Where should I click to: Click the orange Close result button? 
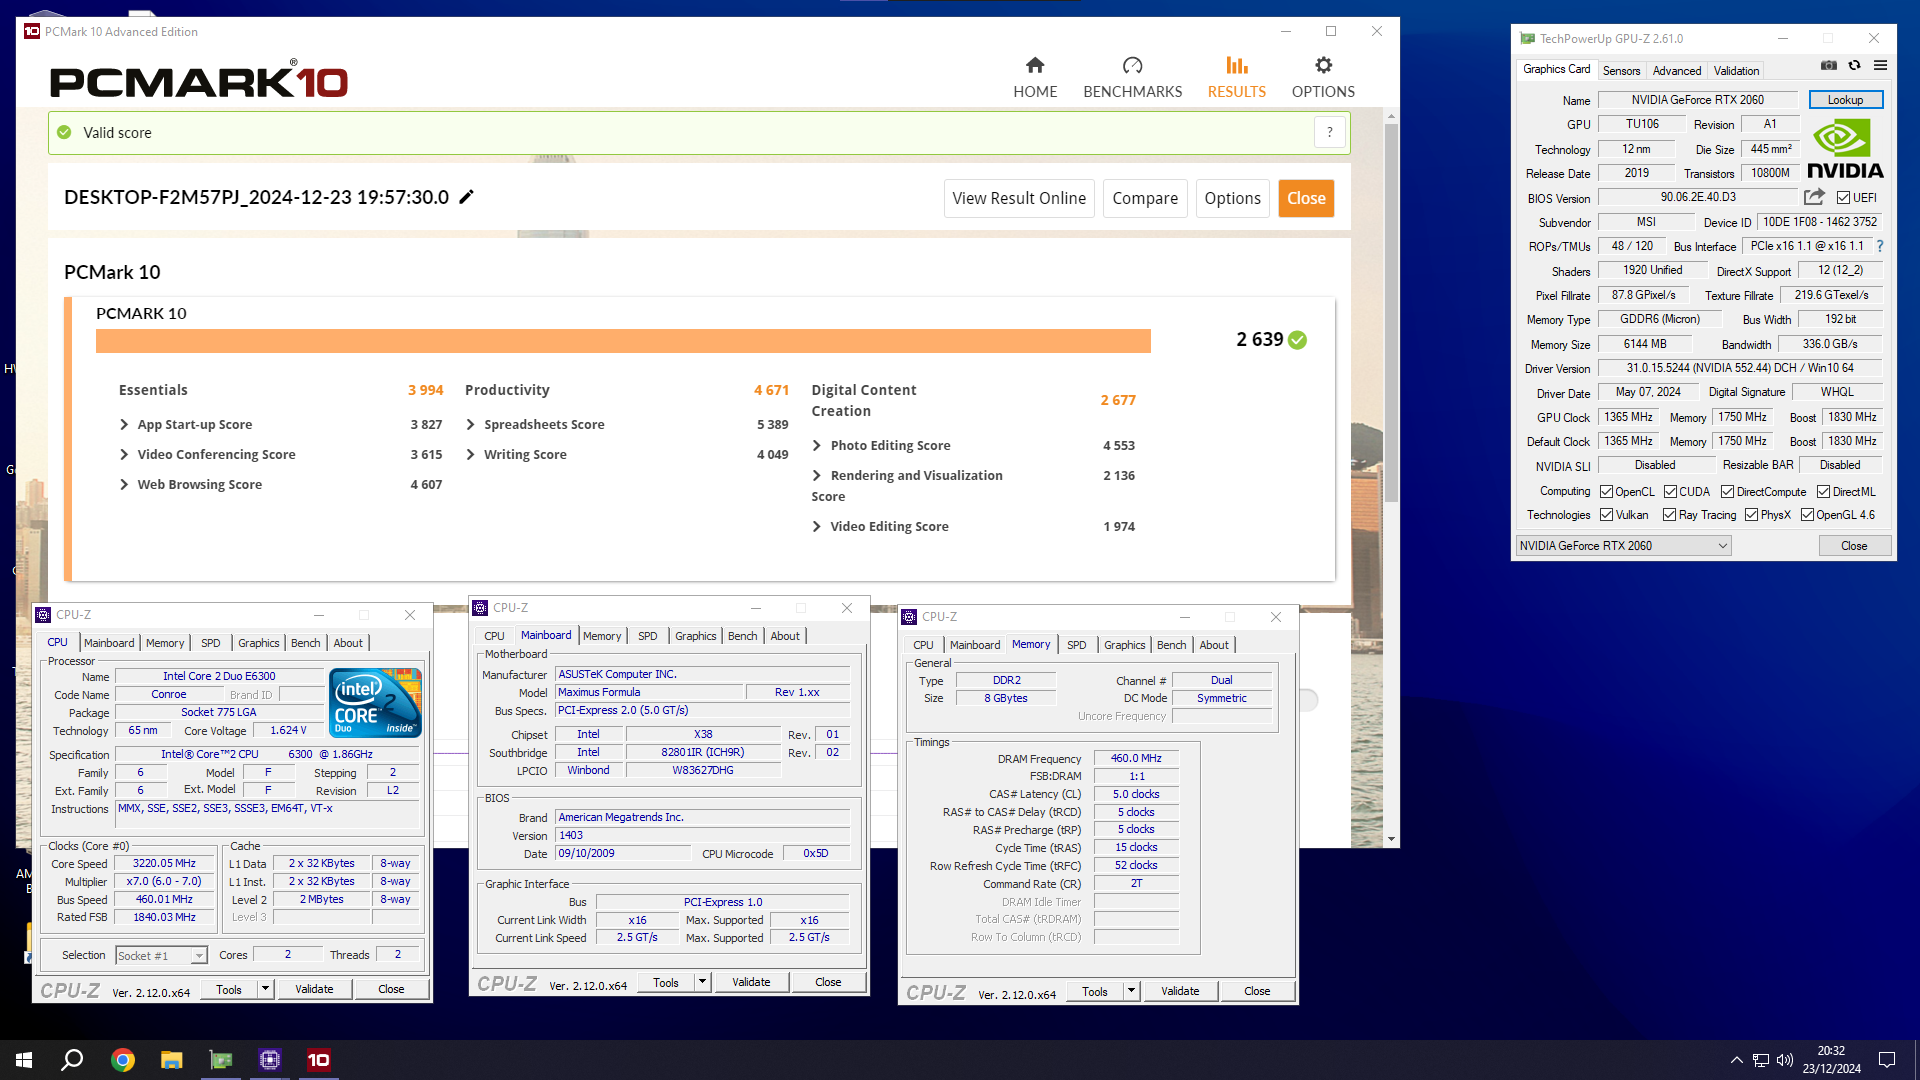tap(1306, 198)
